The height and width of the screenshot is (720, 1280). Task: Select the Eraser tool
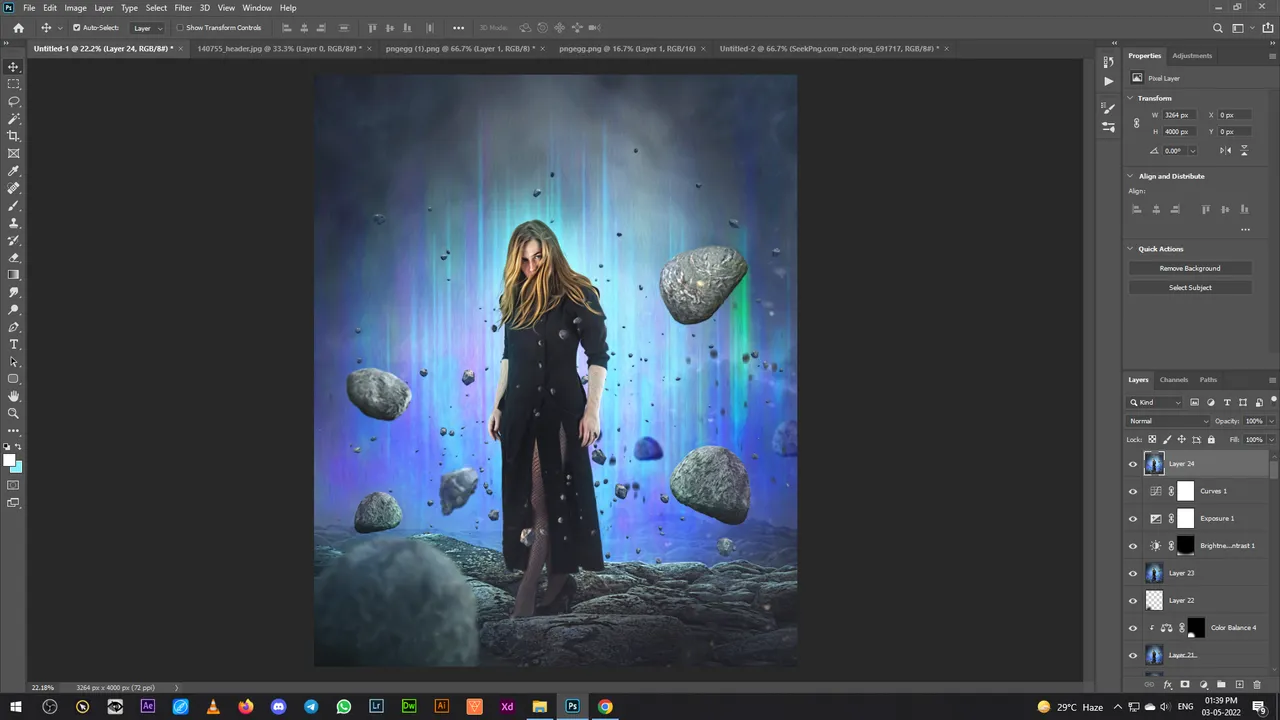coord(14,257)
